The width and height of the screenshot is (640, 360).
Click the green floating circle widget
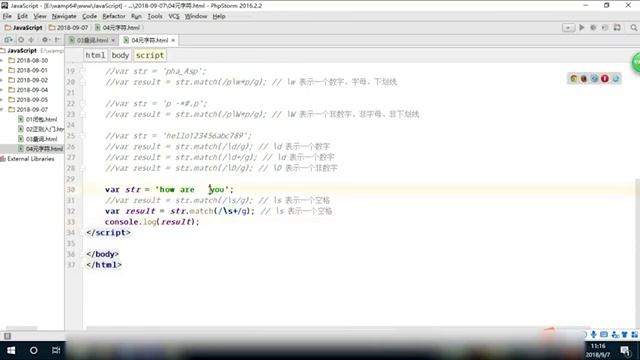coord(636,63)
